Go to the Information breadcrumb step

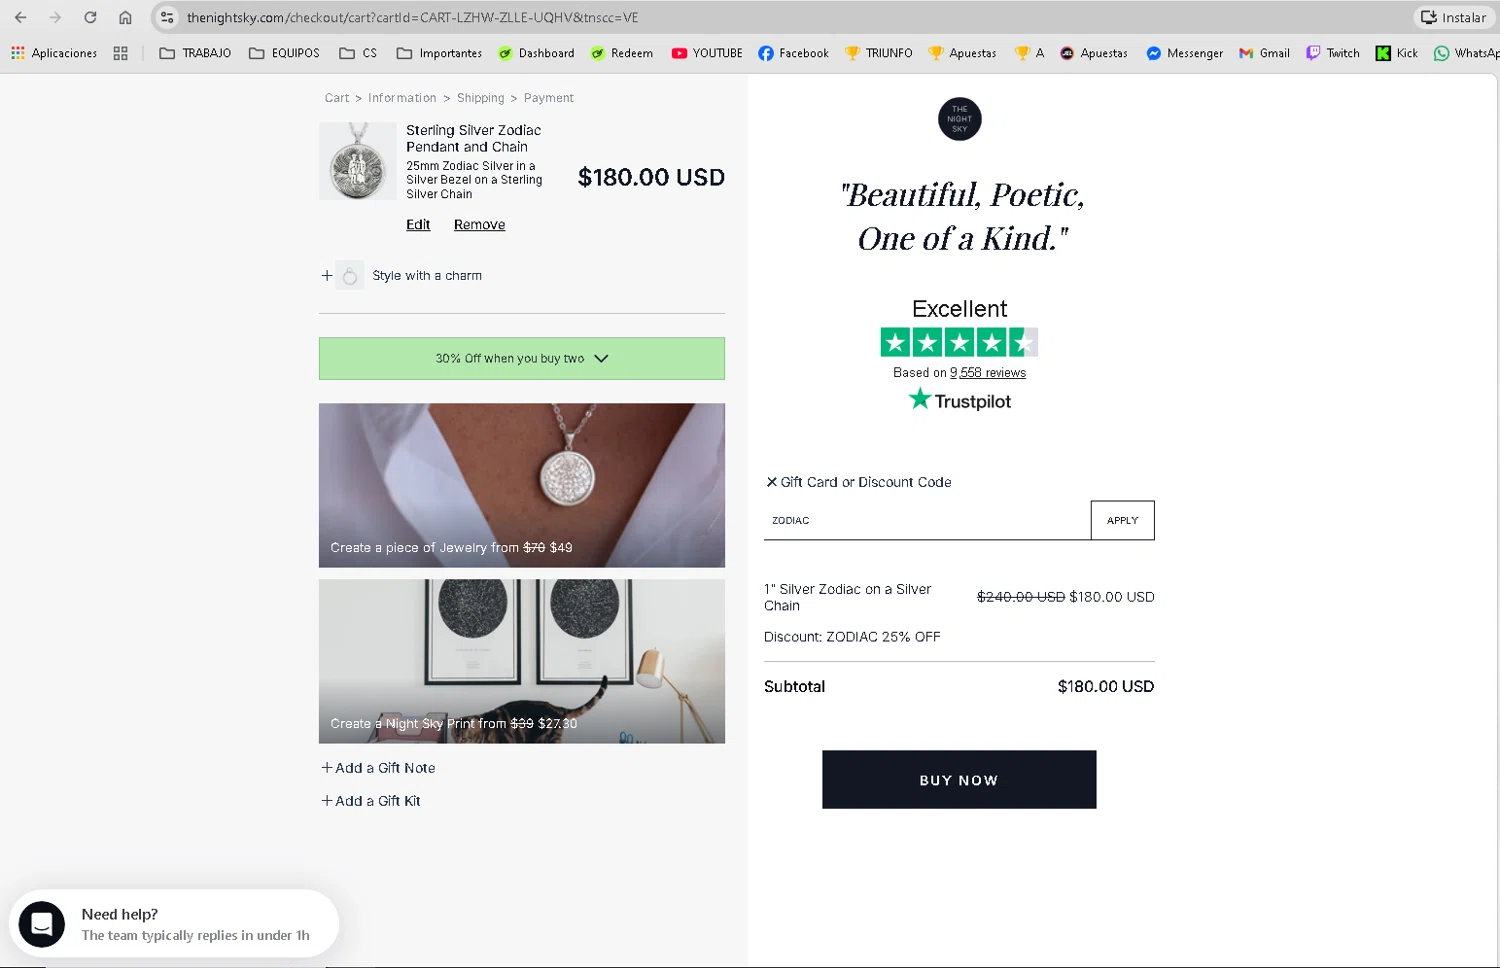click(x=402, y=98)
